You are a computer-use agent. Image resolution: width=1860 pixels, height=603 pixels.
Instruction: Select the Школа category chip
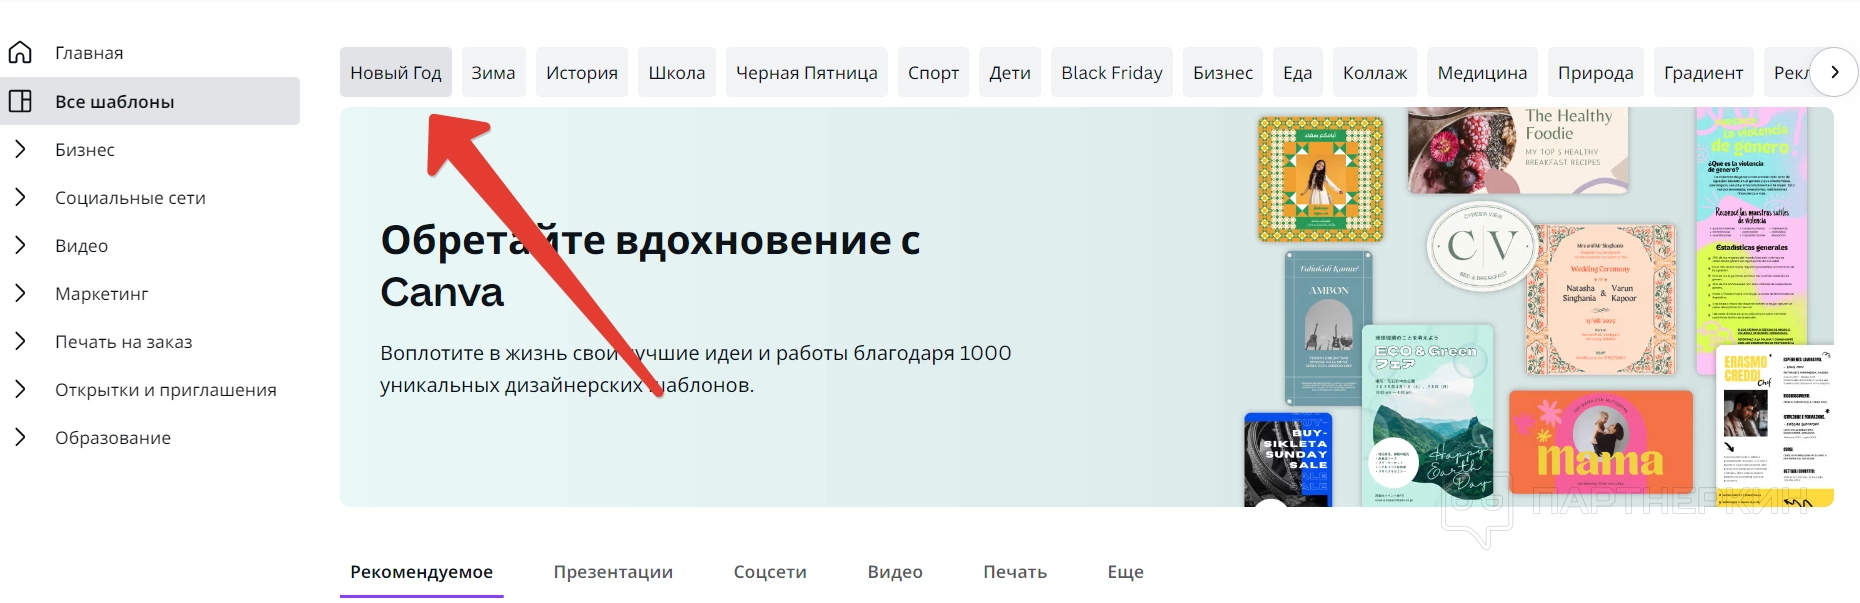click(677, 72)
